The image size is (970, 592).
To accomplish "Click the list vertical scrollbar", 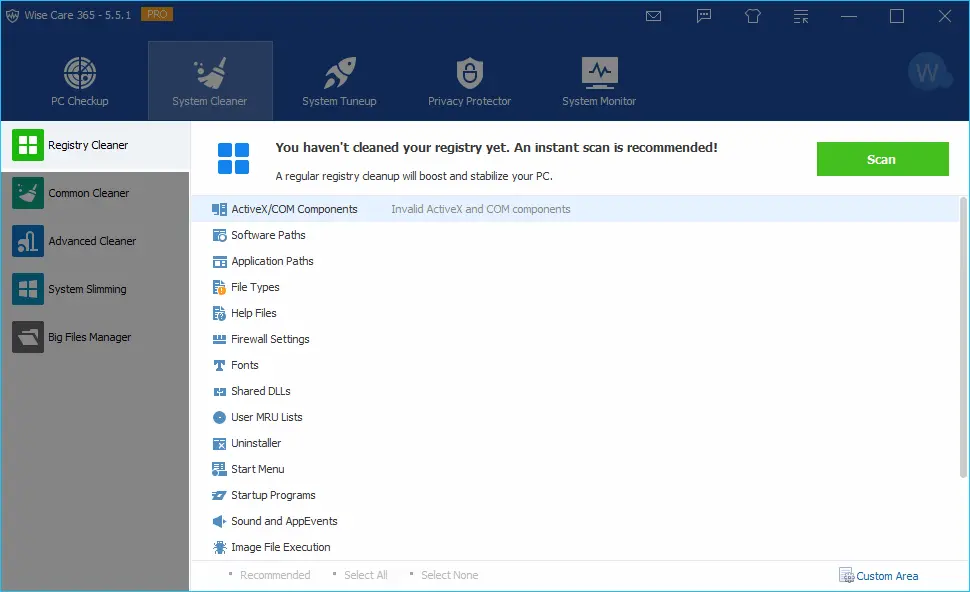I will (963, 337).
